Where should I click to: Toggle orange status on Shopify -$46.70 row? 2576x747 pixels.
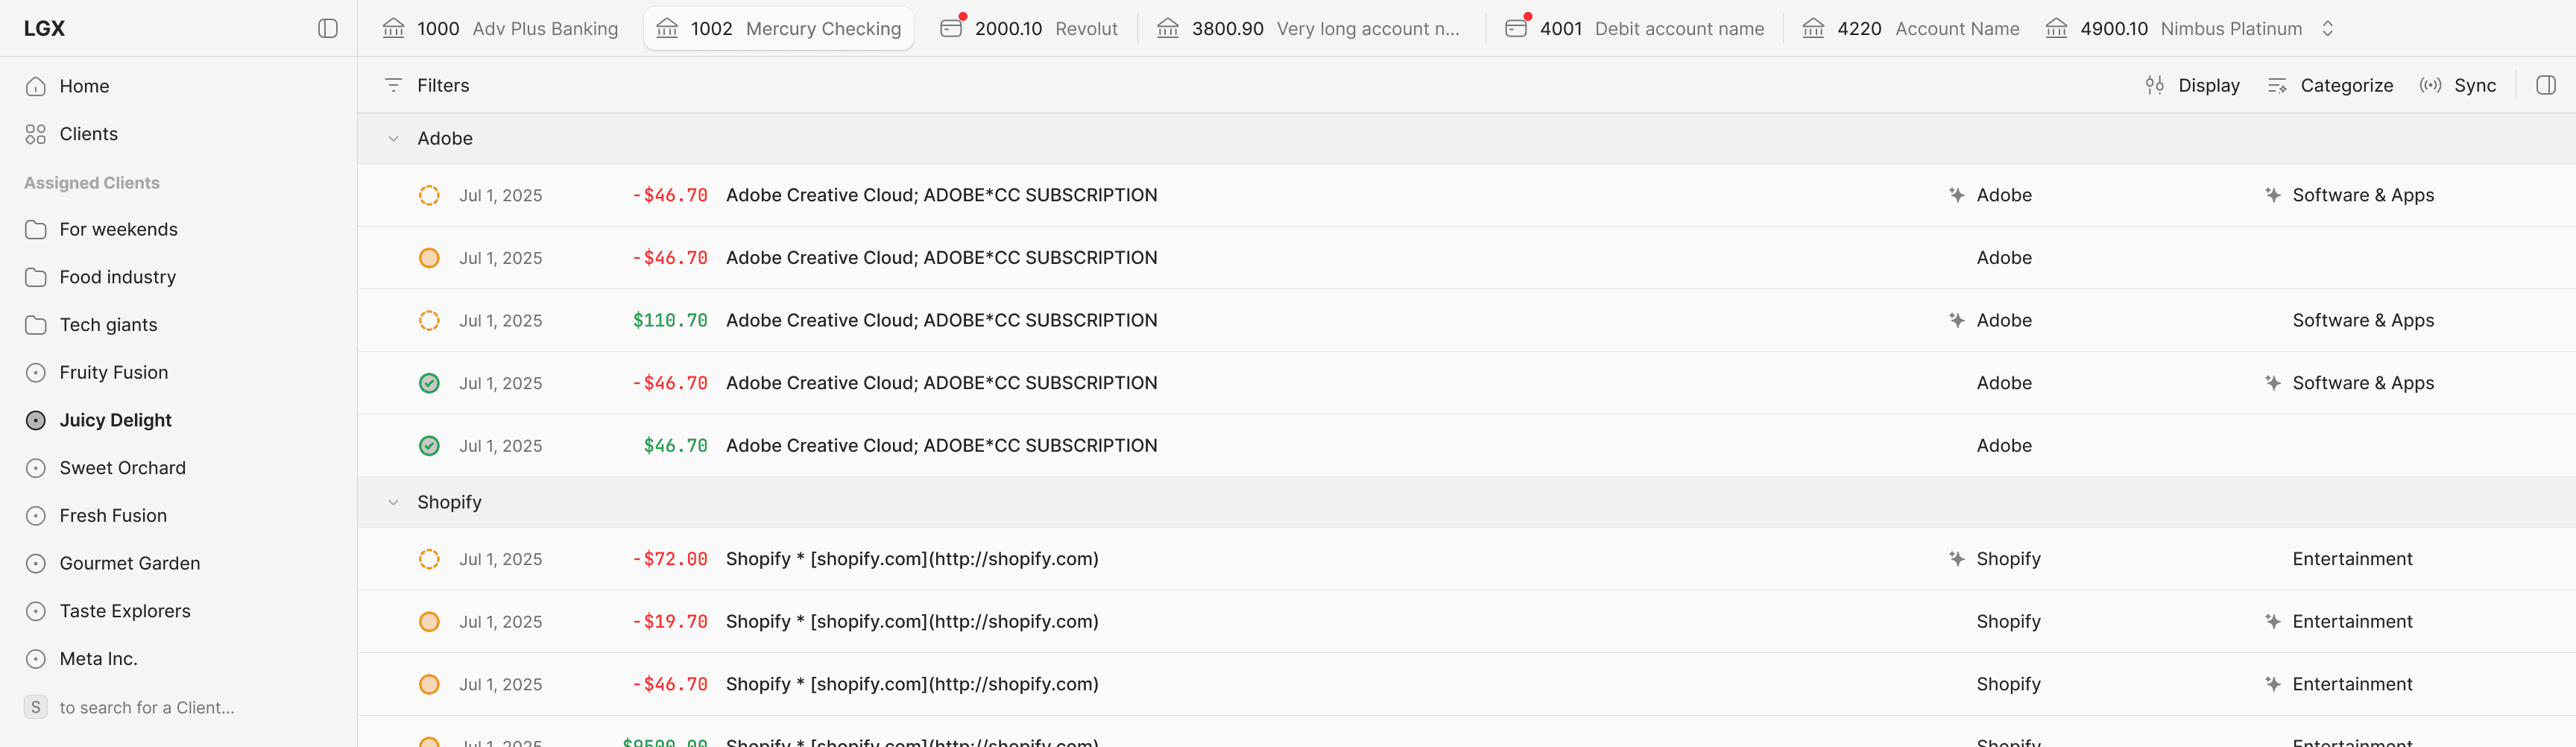pos(429,684)
